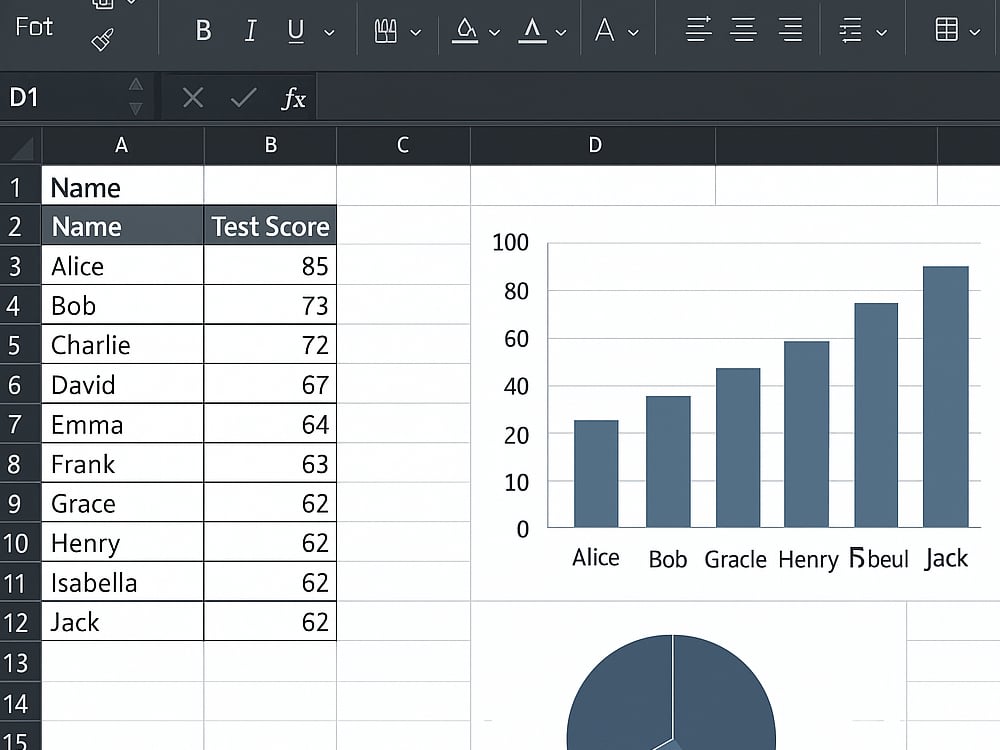Open fill color dropdown arrow
Screen dimensions: 1000x750
click(494, 33)
